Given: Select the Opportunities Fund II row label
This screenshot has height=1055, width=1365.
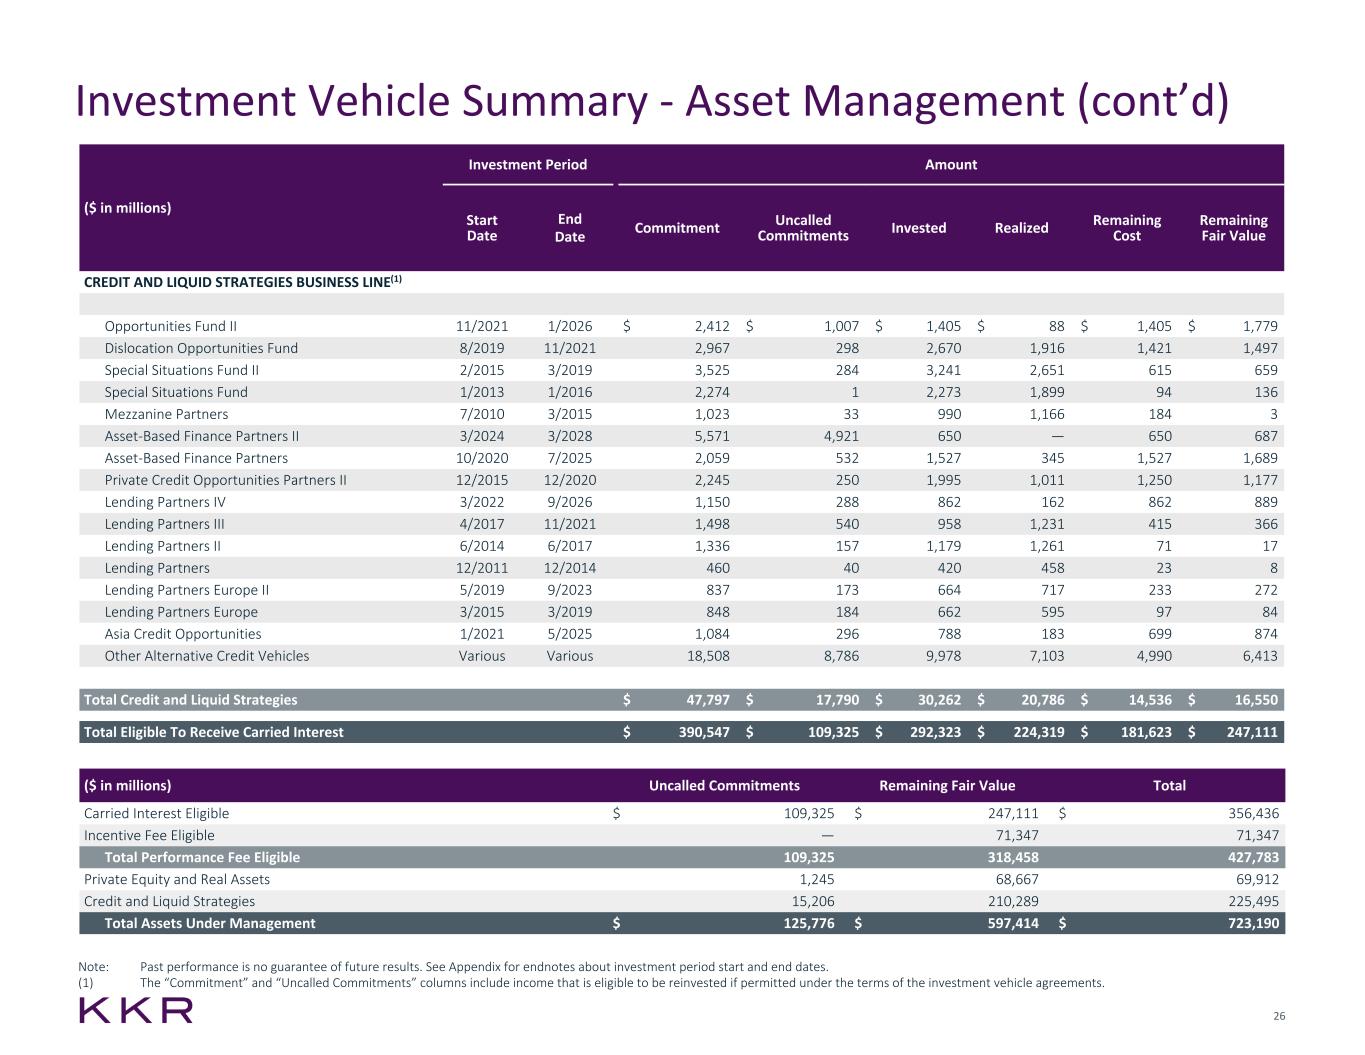Looking at the screenshot, I should coord(170,326).
